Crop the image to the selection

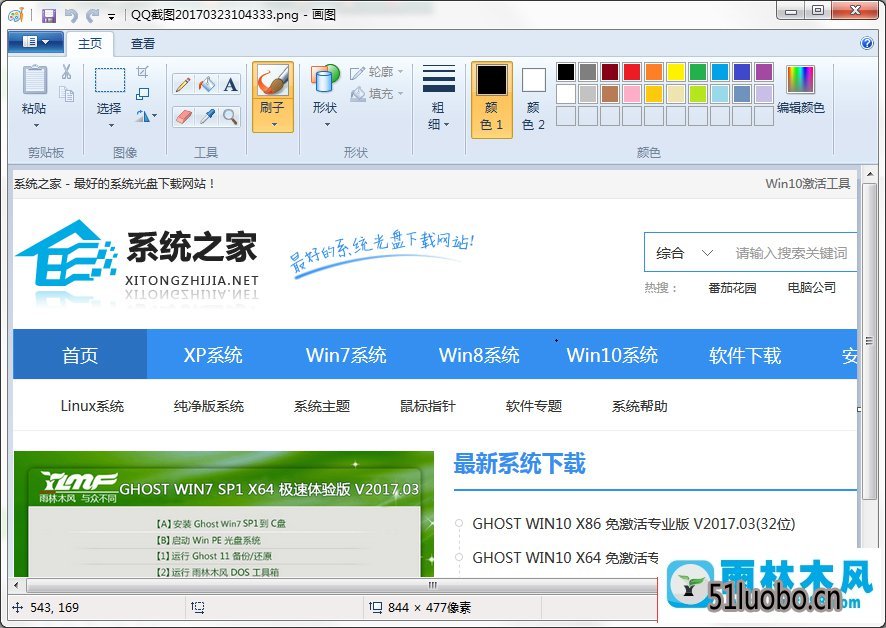point(143,72)
